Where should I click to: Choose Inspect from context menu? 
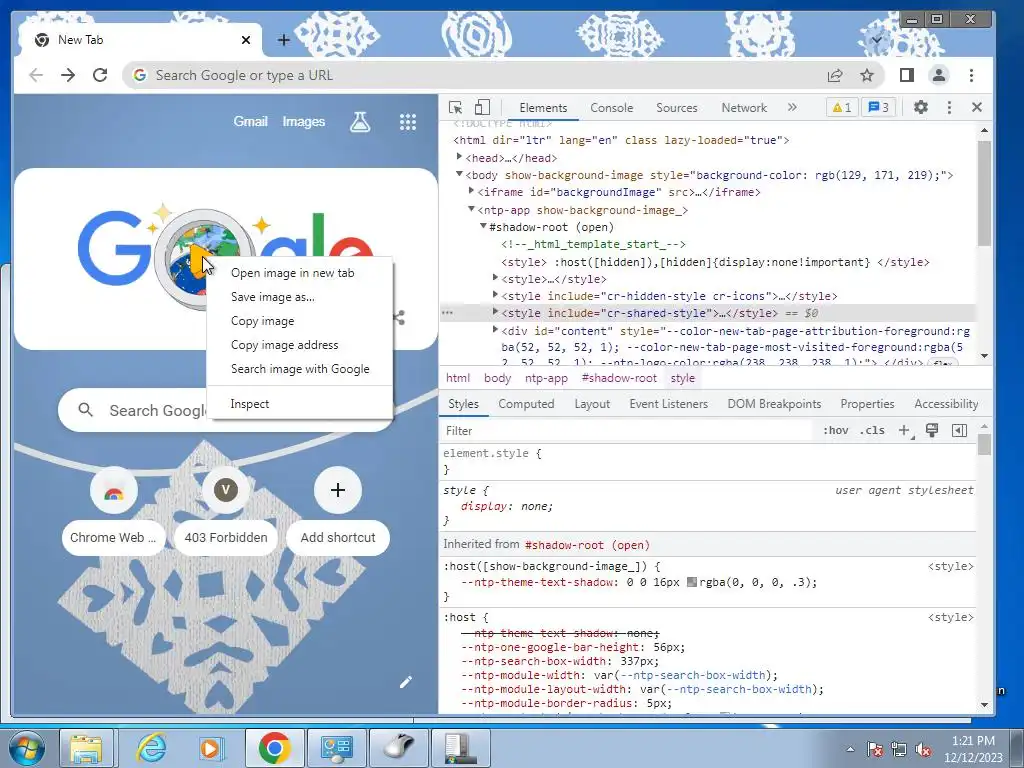300,404
